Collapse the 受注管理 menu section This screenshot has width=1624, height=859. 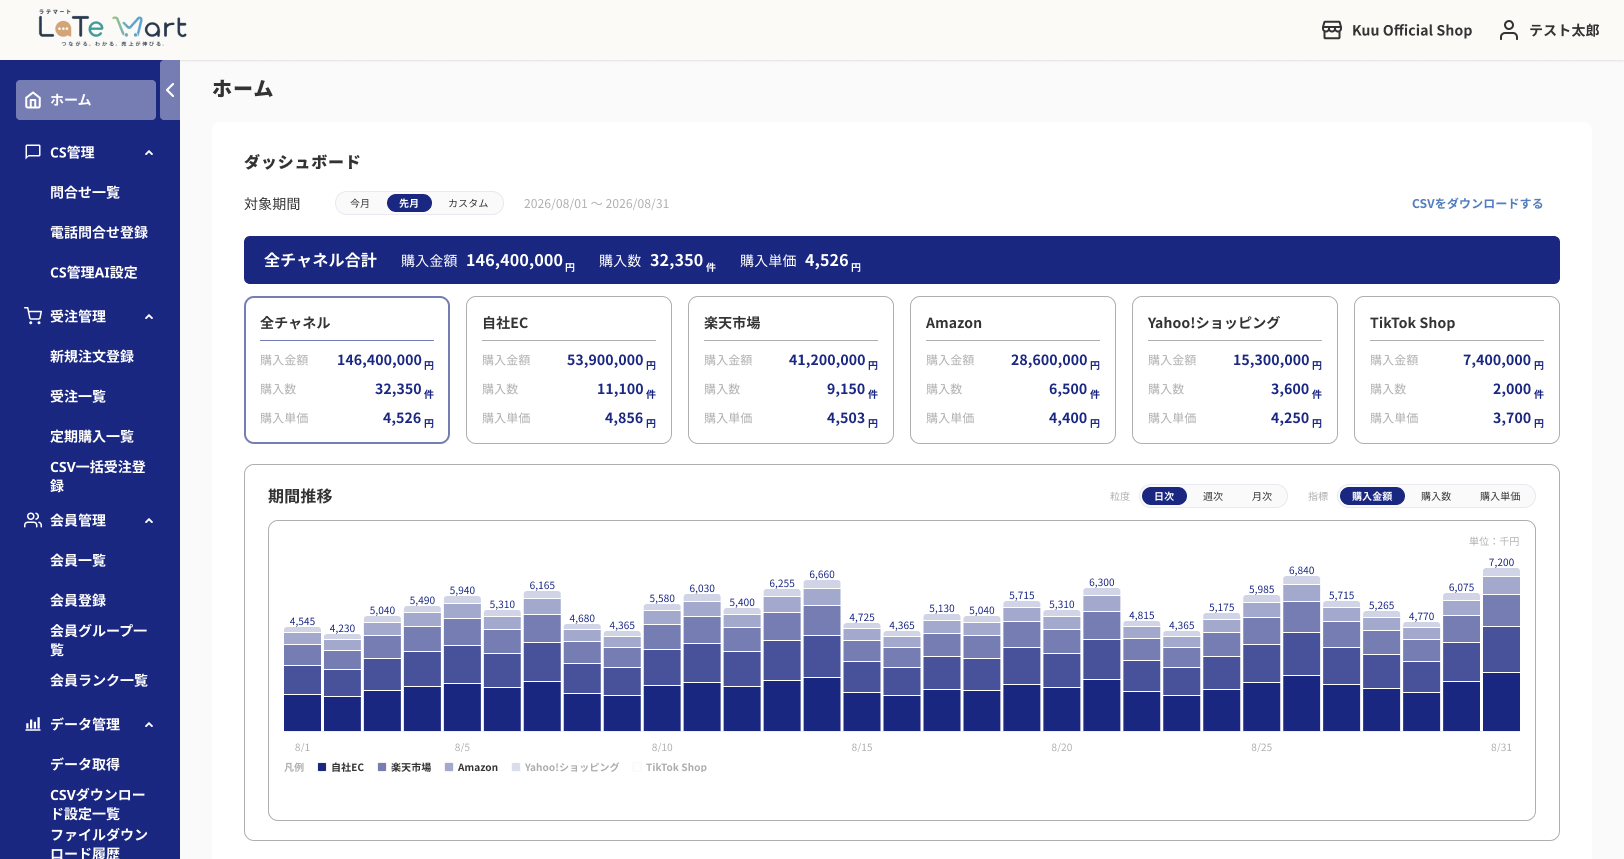(x=149, y=317)
